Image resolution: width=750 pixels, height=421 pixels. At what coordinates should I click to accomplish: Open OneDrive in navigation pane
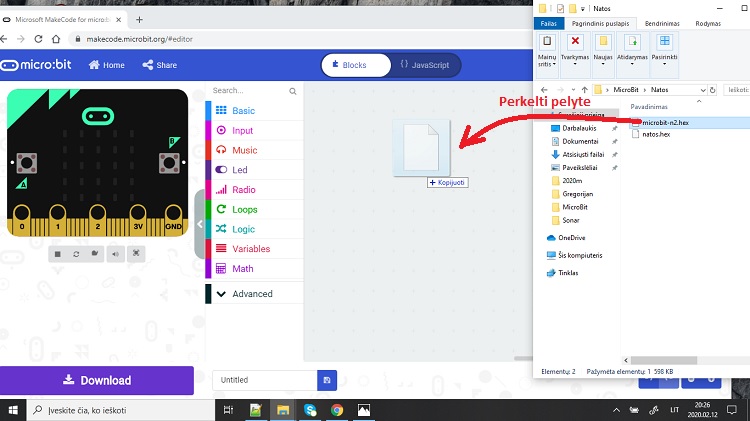click(571, 238)
